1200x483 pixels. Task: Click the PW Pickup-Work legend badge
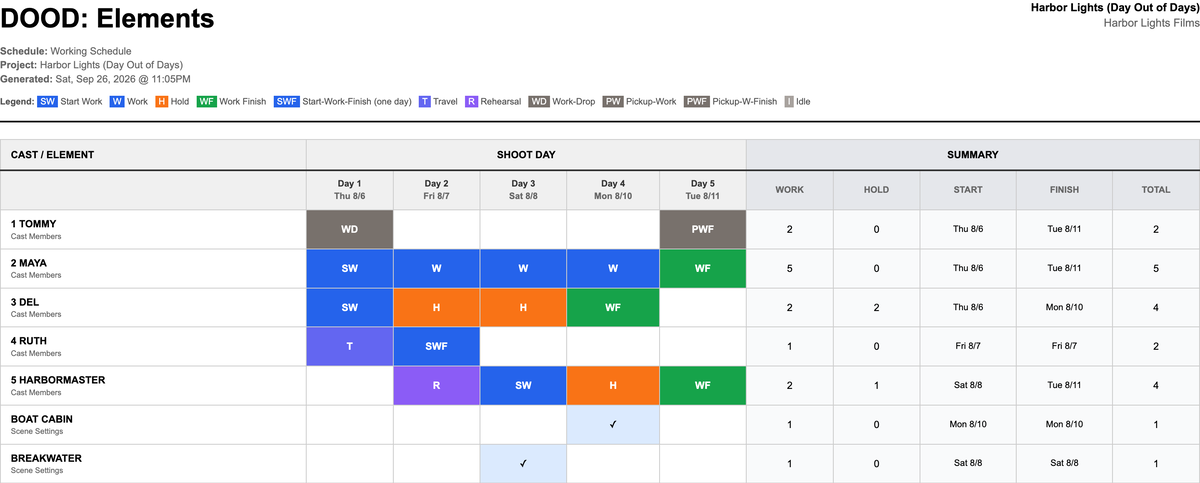pyautogui.click(x=613, y=101)
